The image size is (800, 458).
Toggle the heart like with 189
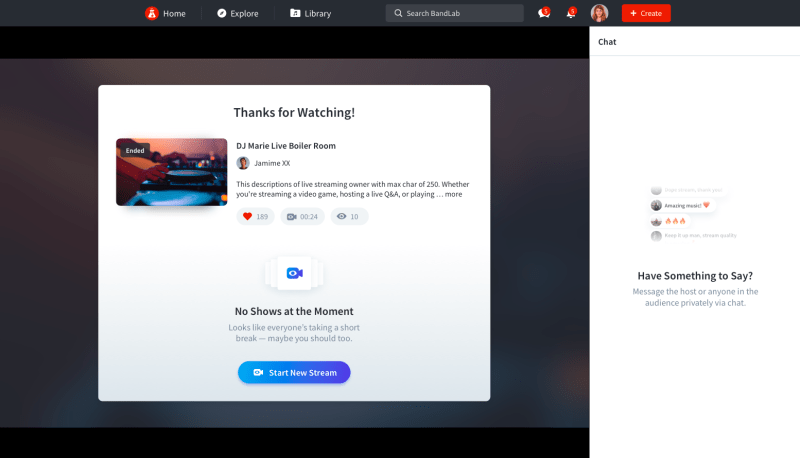[x=256, y=216]
